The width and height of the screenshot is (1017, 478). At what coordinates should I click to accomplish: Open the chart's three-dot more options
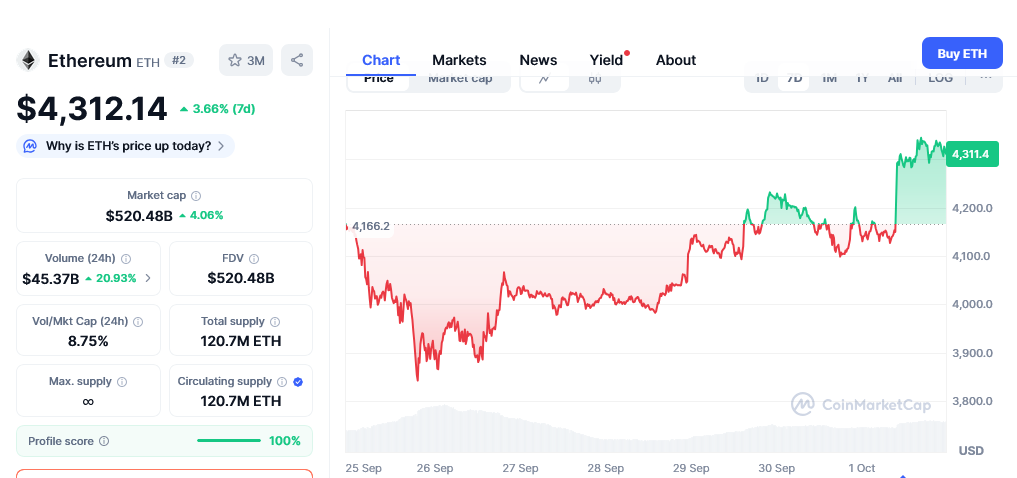[x=986, y=80]
